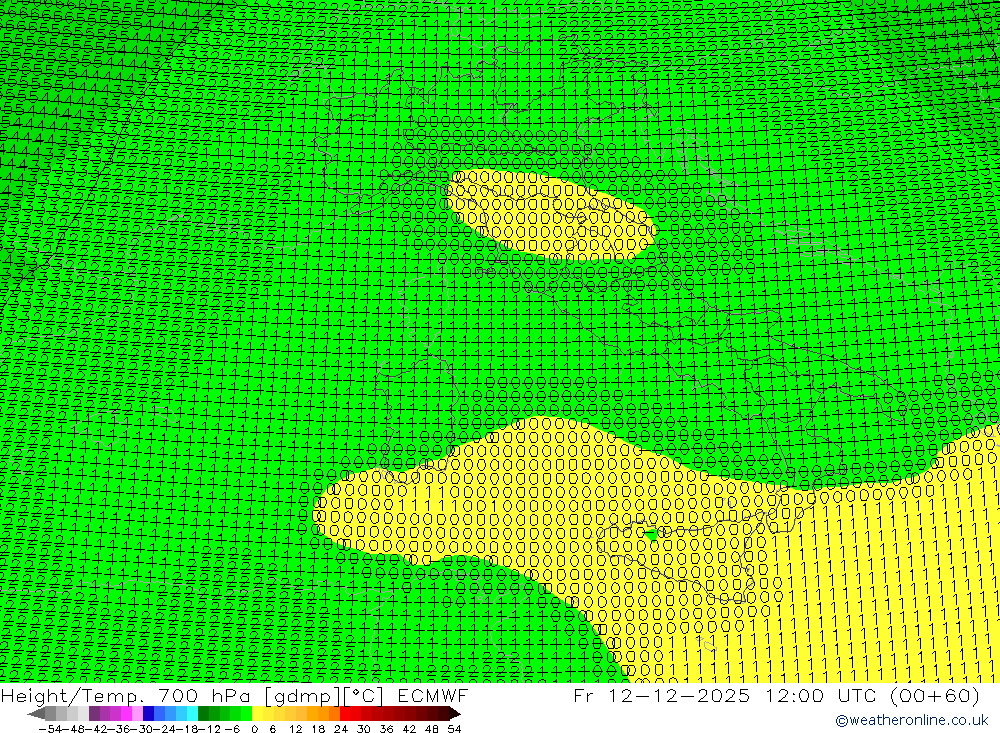Click the '[gdmp]' unit label
This screenshot has width=1000, height=733.
click(302, 696)
